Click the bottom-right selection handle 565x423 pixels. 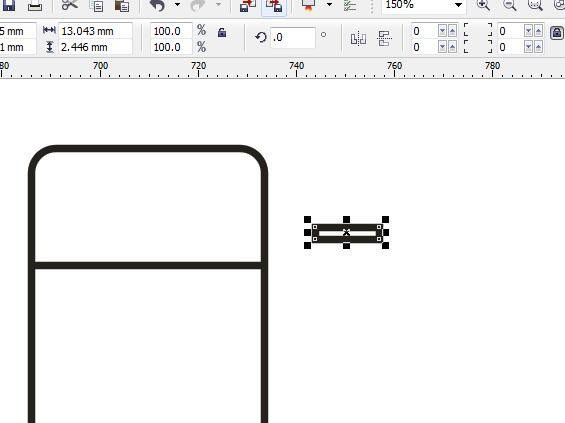(x=385, y=245)
